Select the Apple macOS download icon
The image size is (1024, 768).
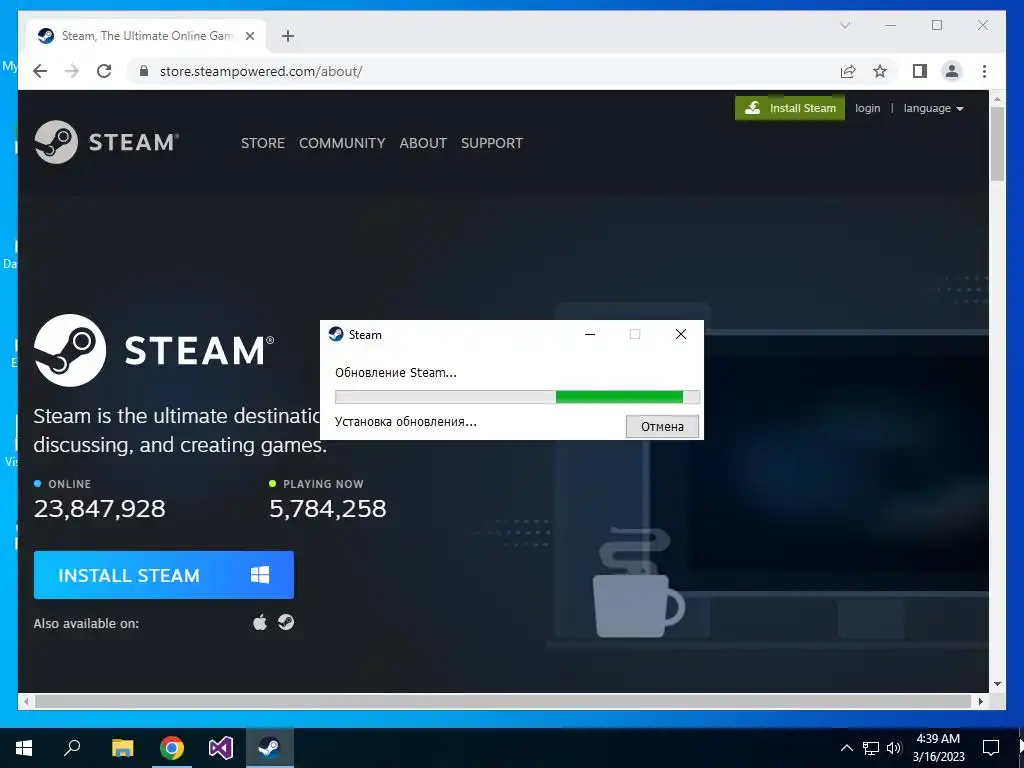[260, 622]
